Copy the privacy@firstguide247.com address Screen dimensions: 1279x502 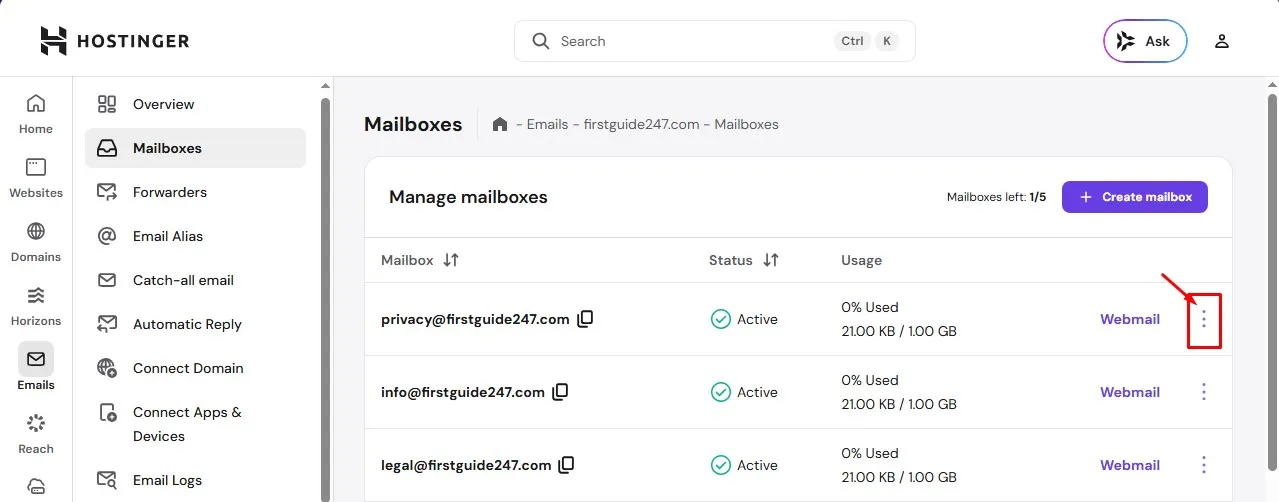click(586, 319)
